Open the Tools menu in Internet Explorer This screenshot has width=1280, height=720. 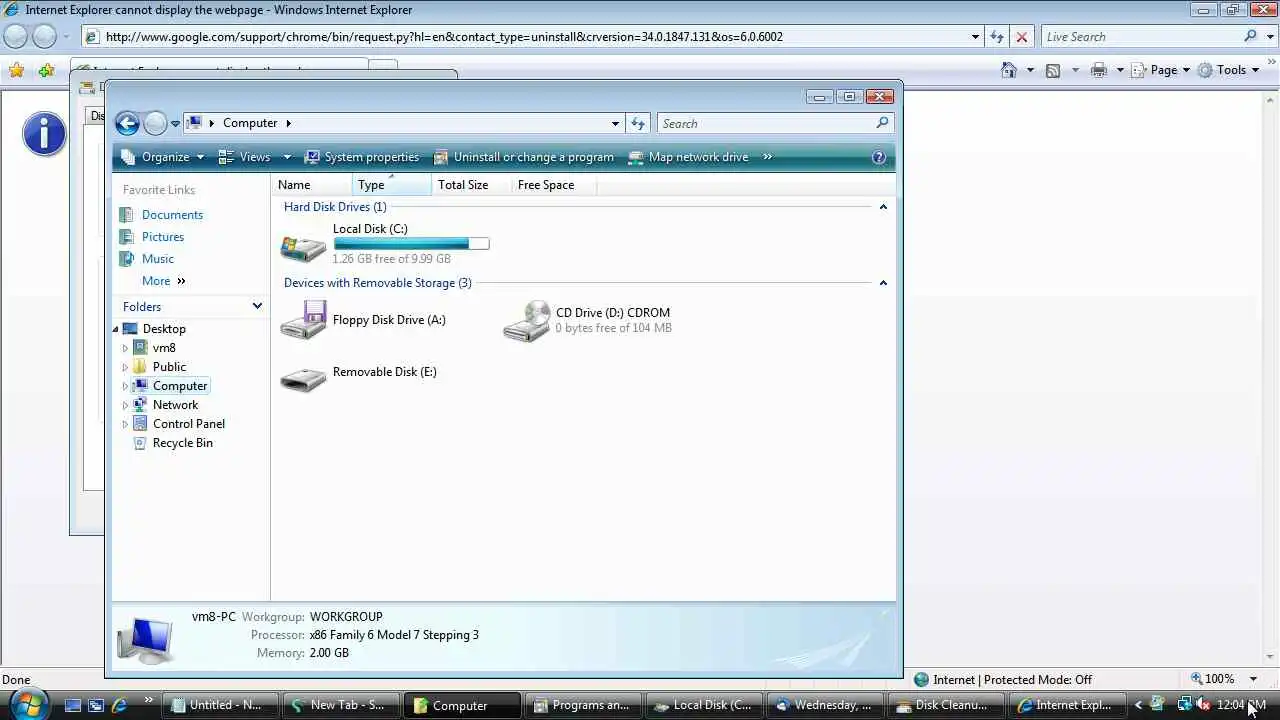1228,70
